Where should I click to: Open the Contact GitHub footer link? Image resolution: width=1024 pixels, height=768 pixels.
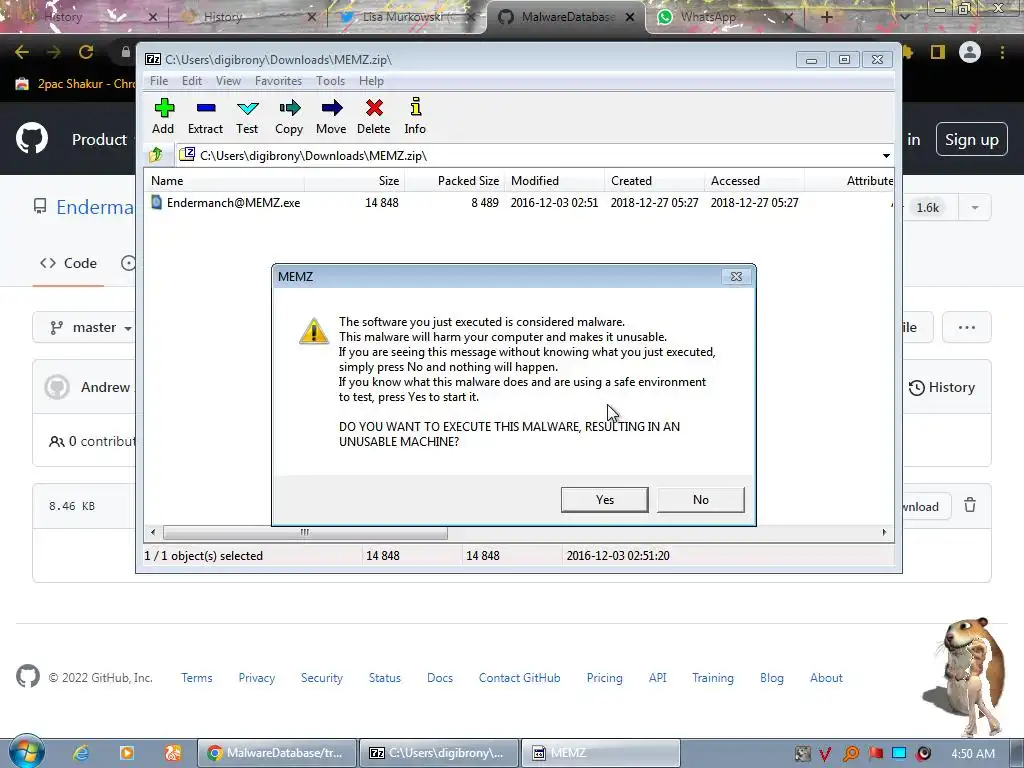point(519,678)
